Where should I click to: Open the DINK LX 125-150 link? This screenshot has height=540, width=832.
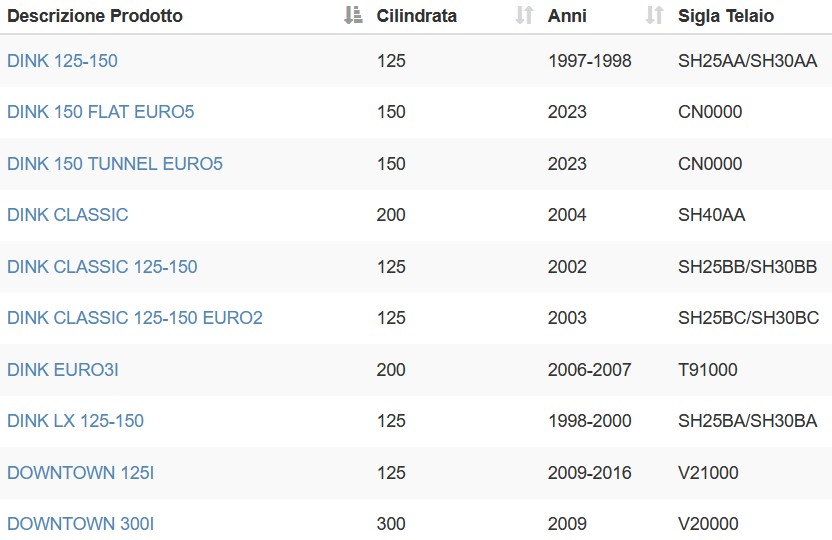point(75,421)
